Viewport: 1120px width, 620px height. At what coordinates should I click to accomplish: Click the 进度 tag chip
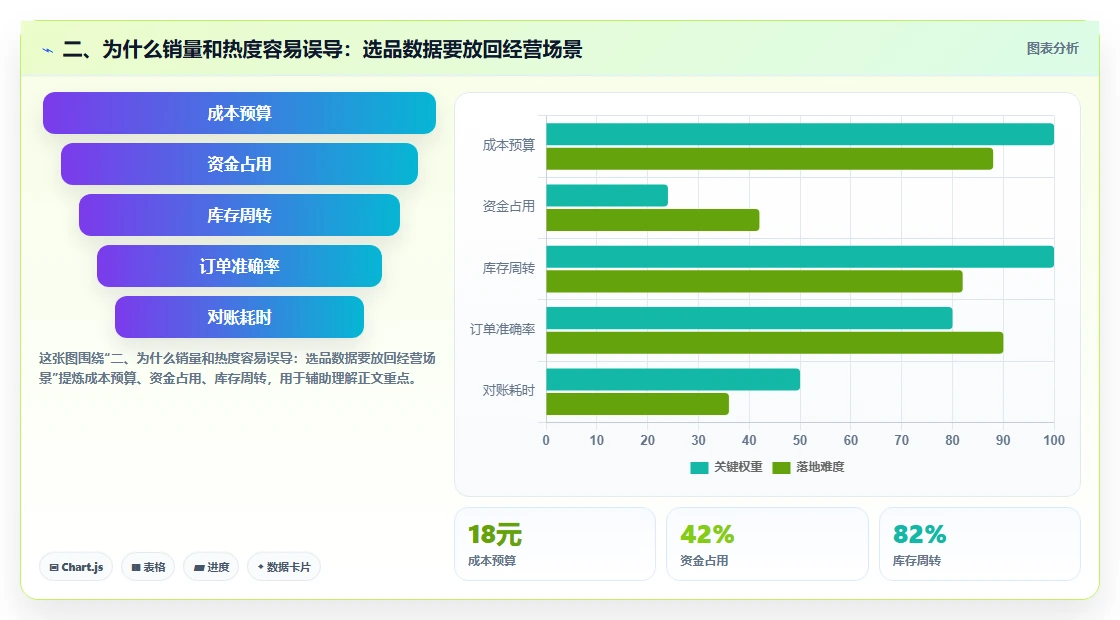coord(211,567)
